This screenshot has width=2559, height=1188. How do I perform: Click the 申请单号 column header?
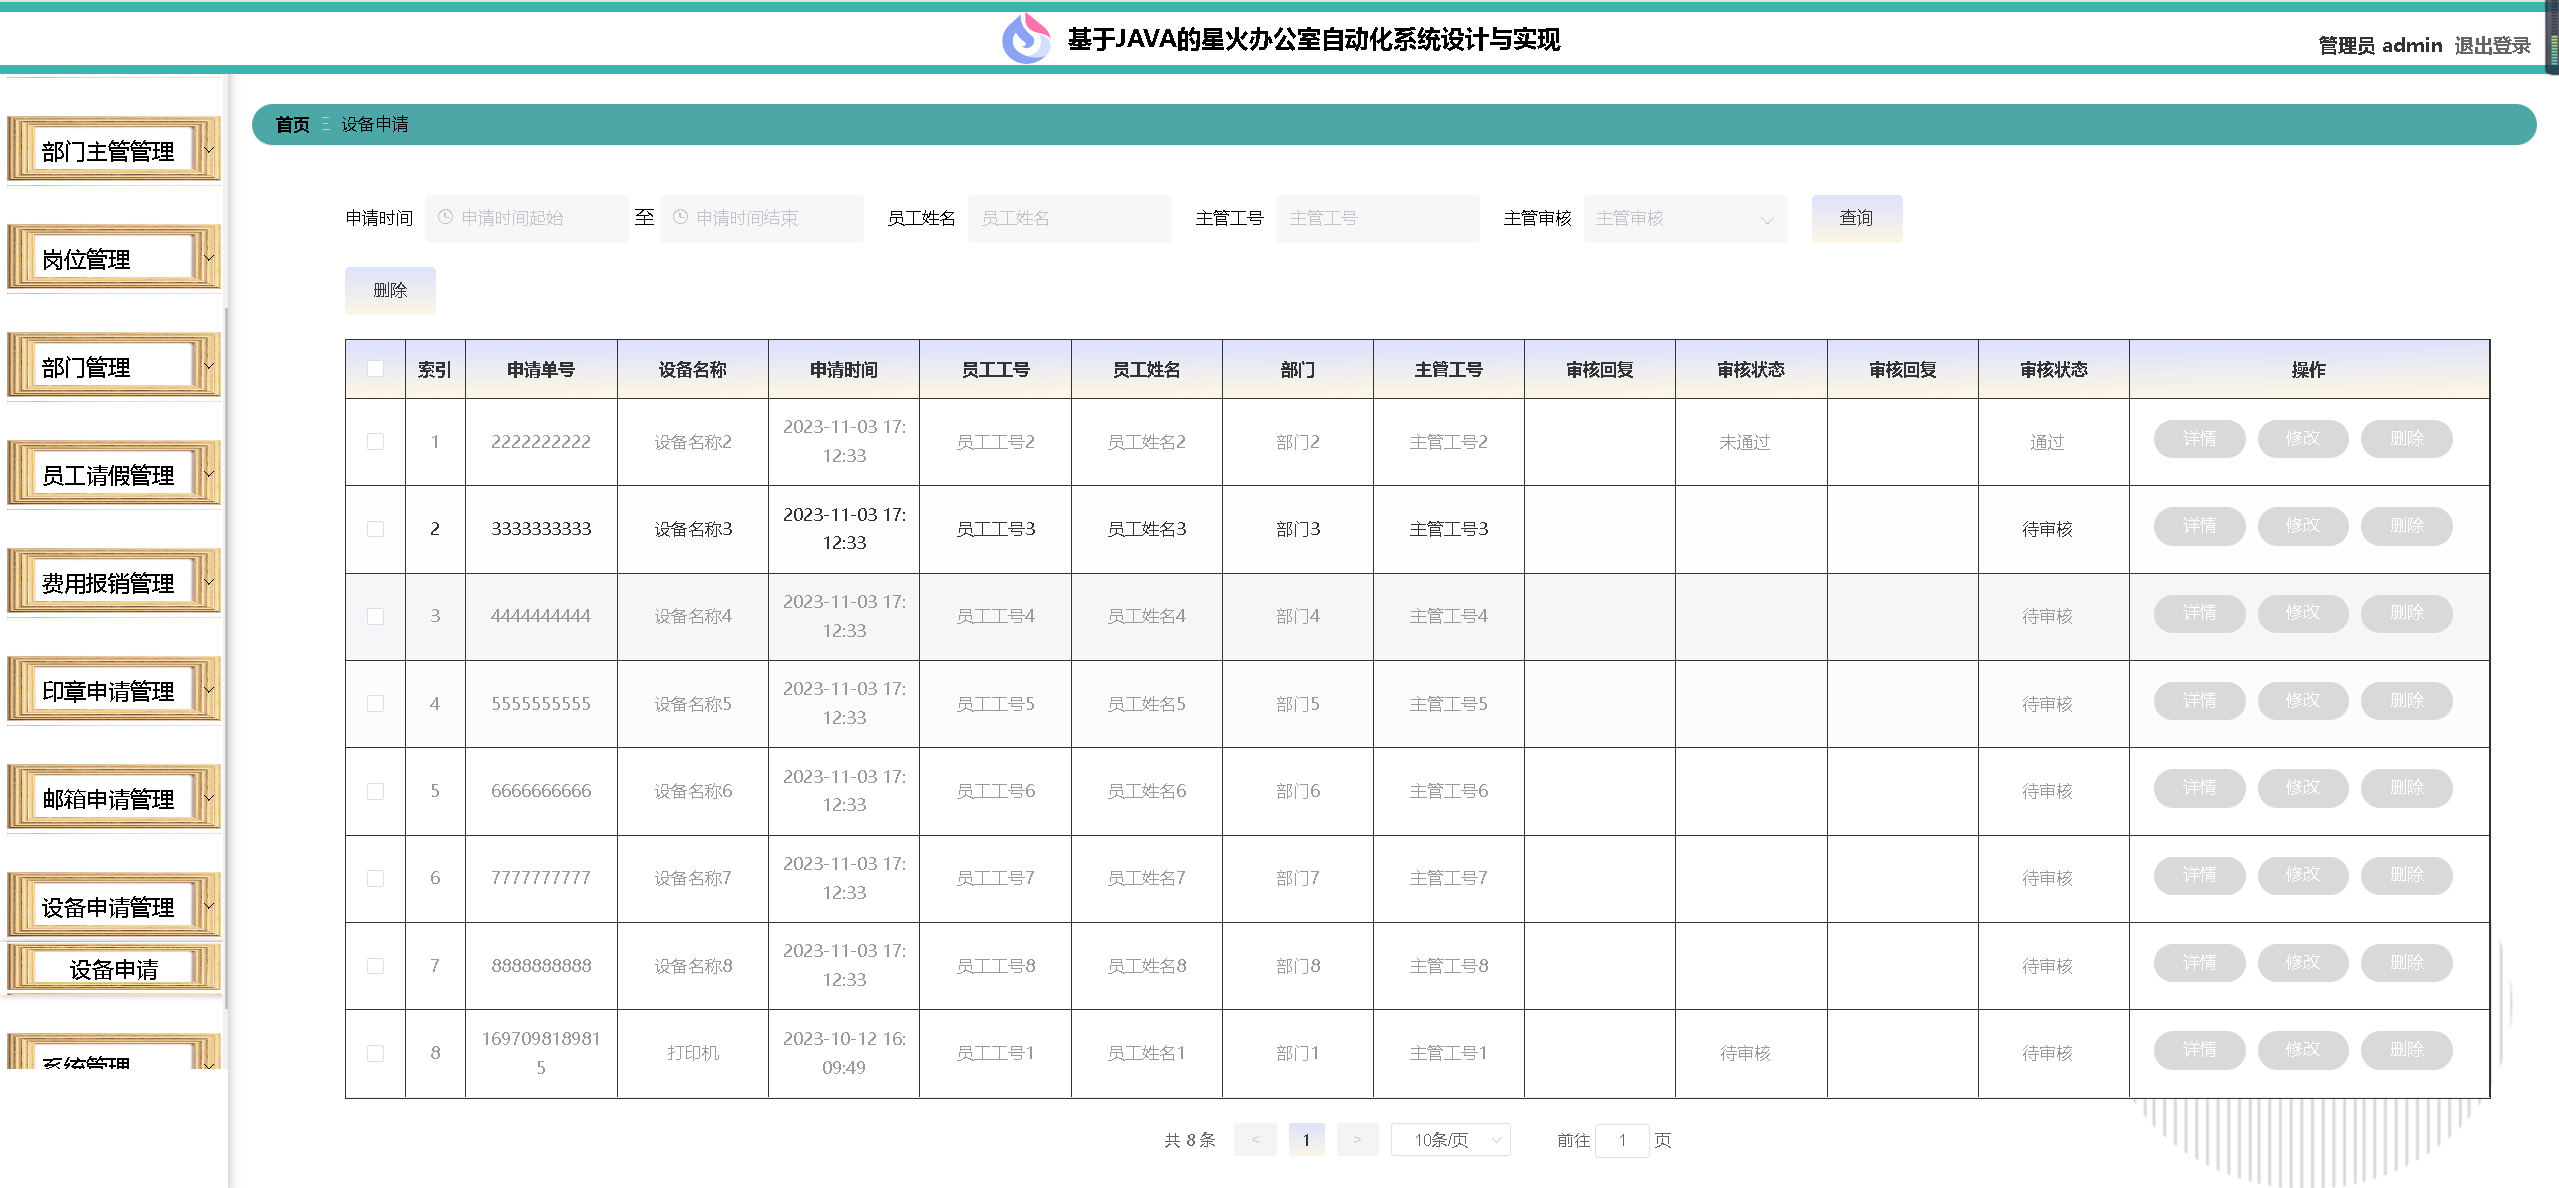tap(541, 370)
